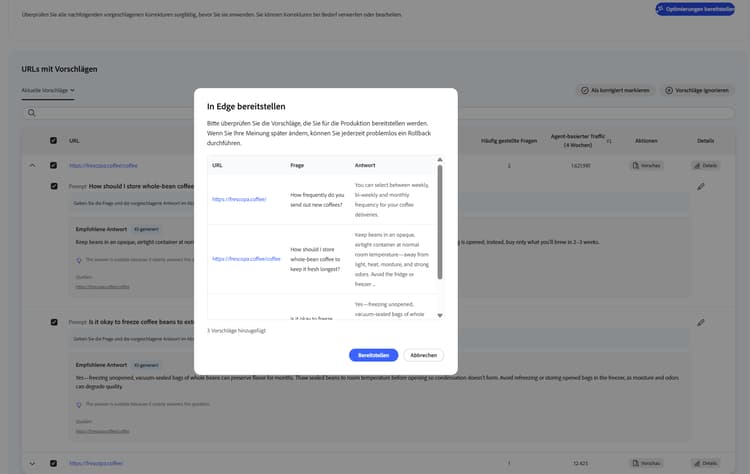Expand the last URL row chevron
The image size is (750, 474).
pyautogui.click(x=32, y=463)
